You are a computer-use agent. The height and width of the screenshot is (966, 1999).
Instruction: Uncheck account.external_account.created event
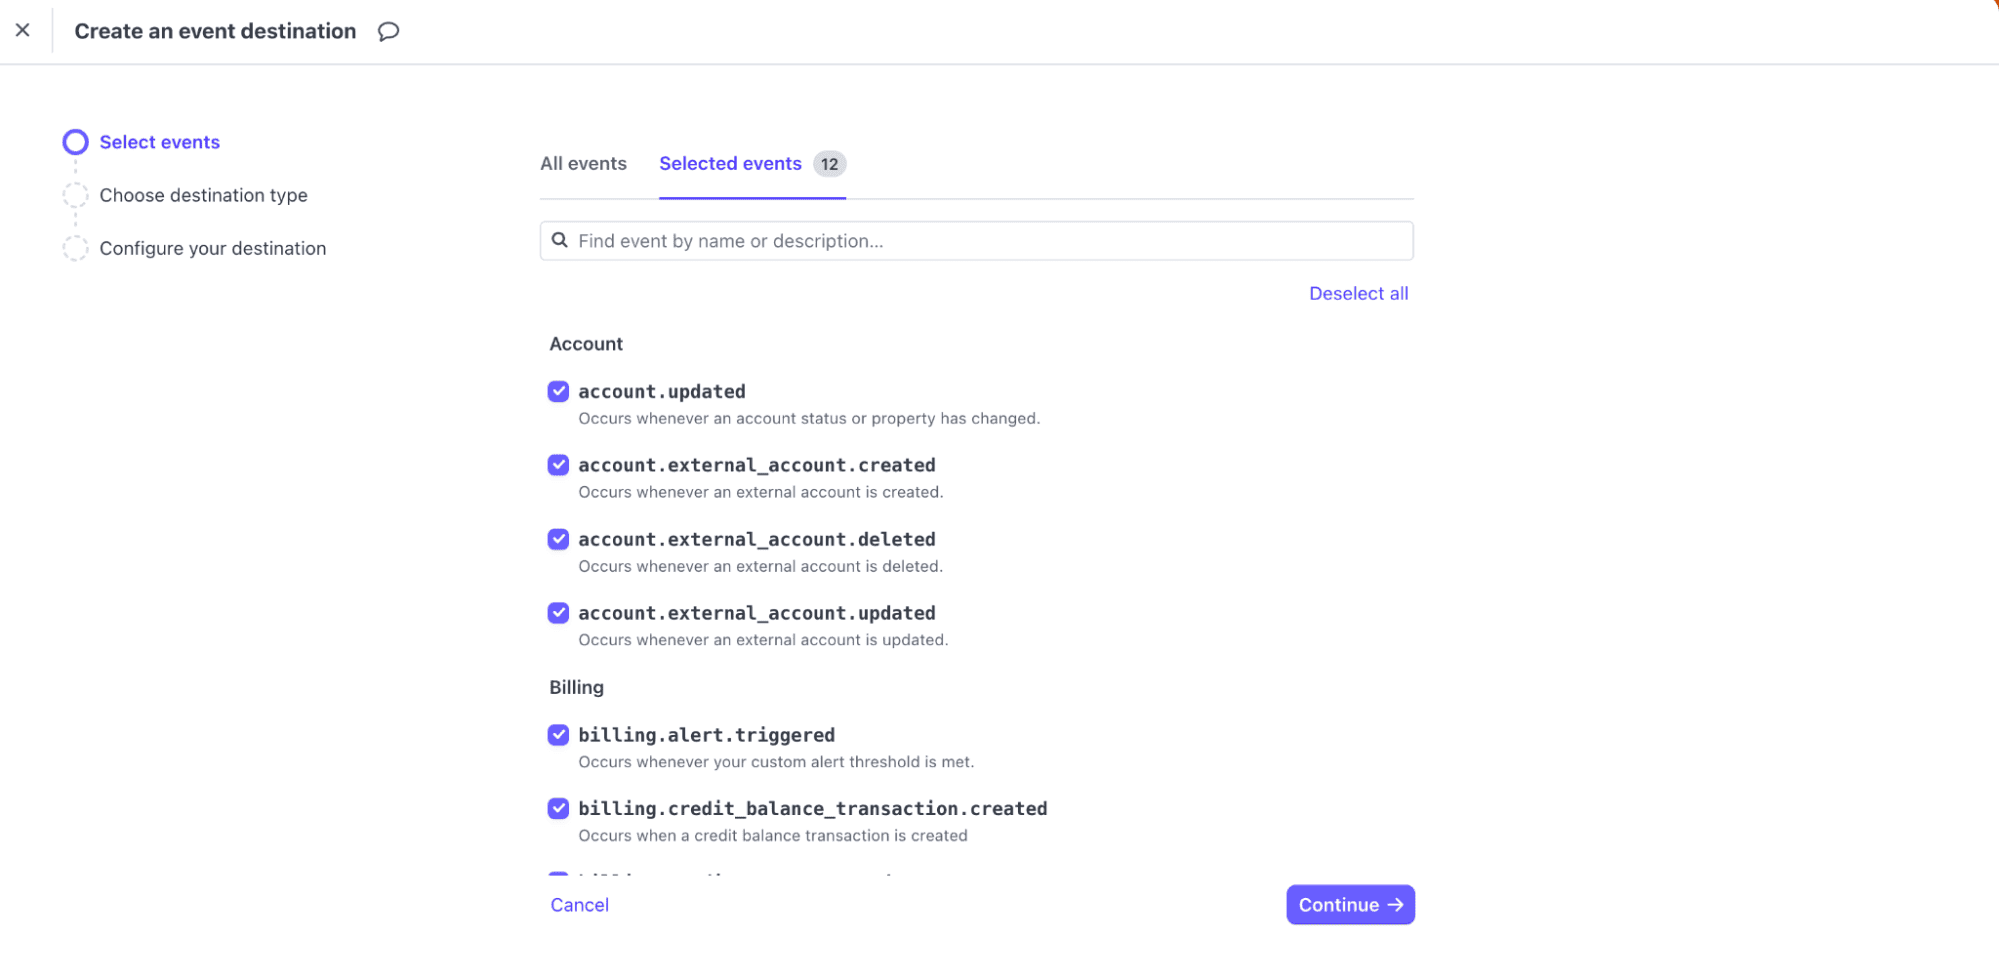(558, 465)
